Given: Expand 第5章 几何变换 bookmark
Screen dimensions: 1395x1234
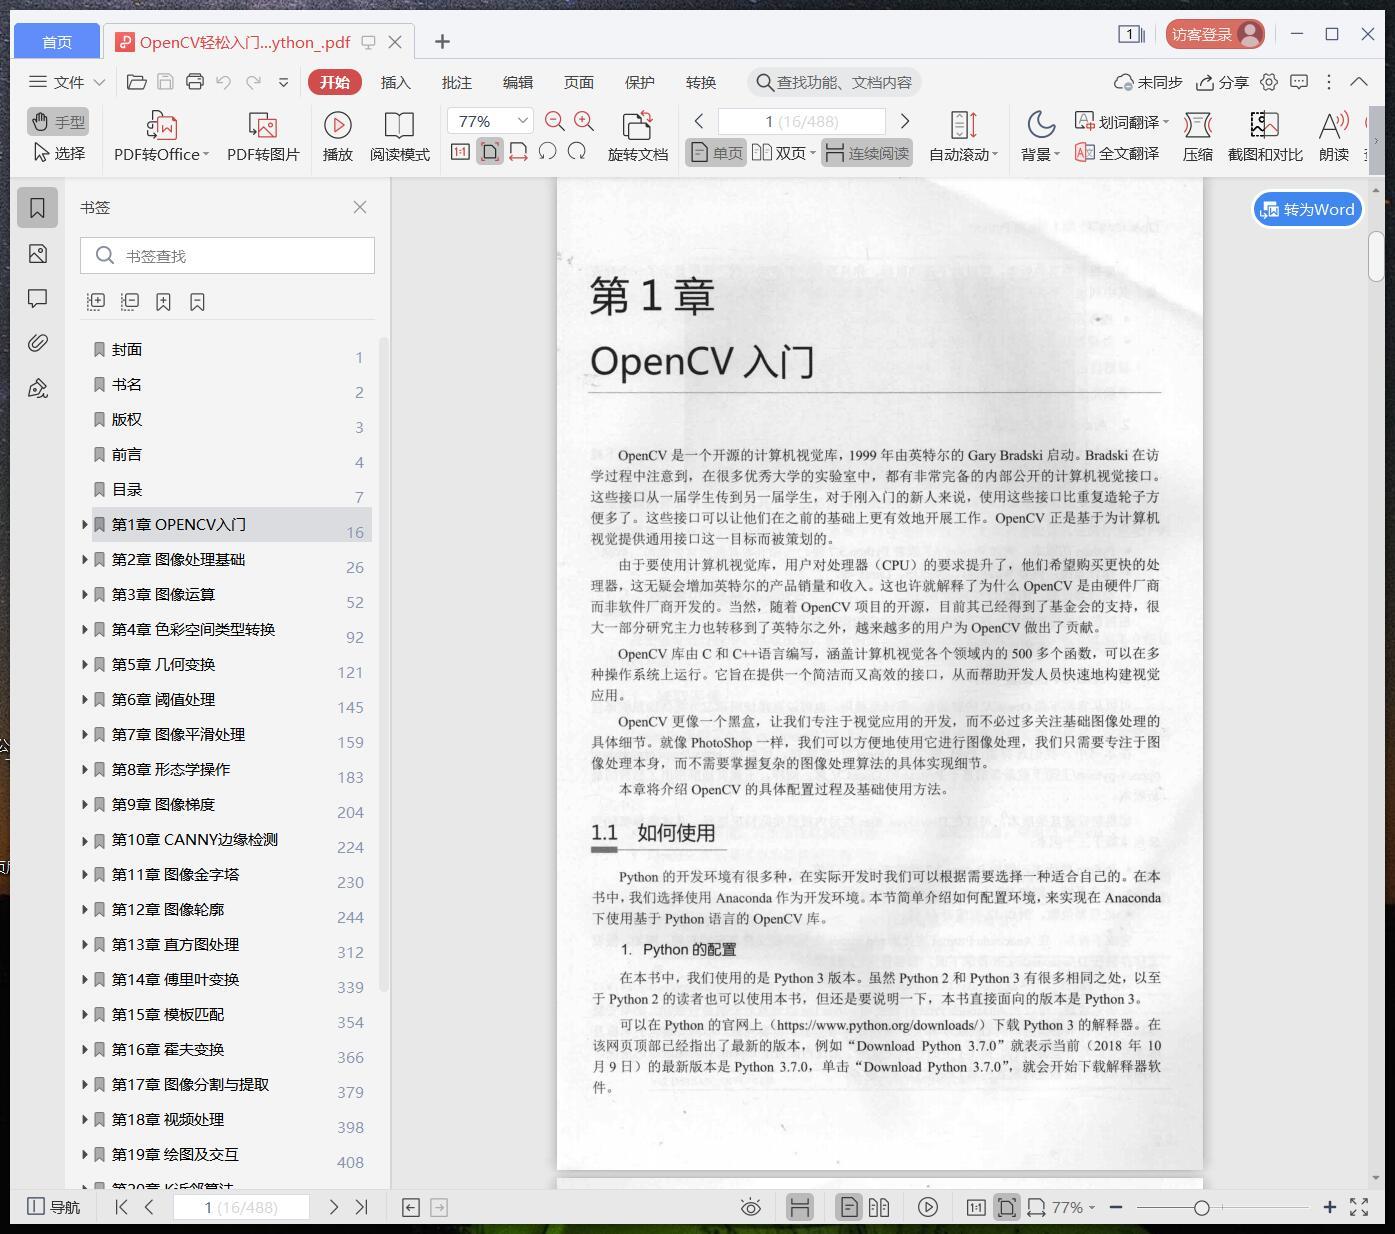Looking at the screenshot, I should tap(85, 665).
